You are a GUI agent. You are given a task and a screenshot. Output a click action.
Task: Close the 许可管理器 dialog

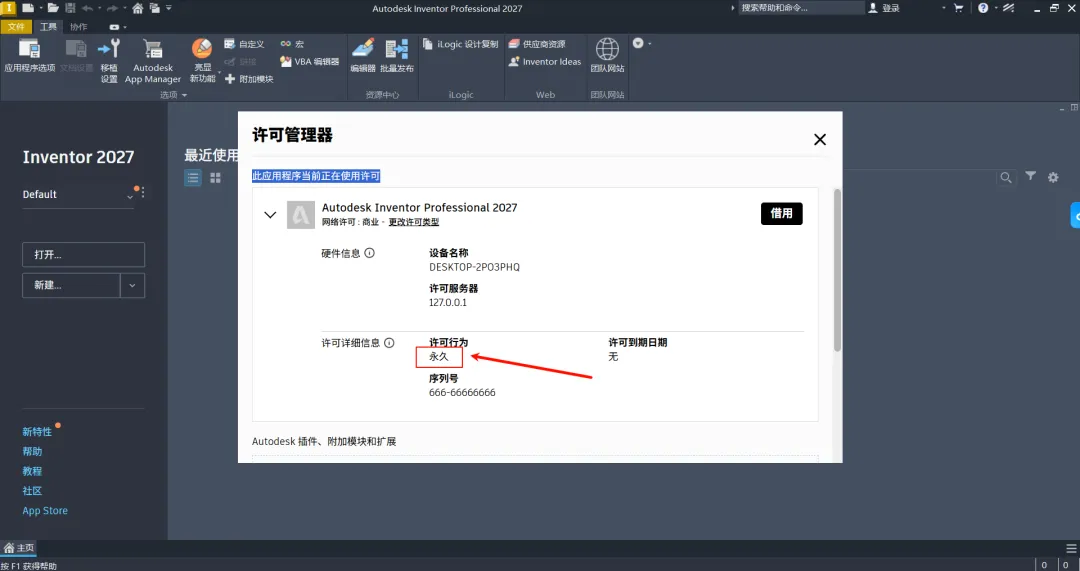coord(820,140)
